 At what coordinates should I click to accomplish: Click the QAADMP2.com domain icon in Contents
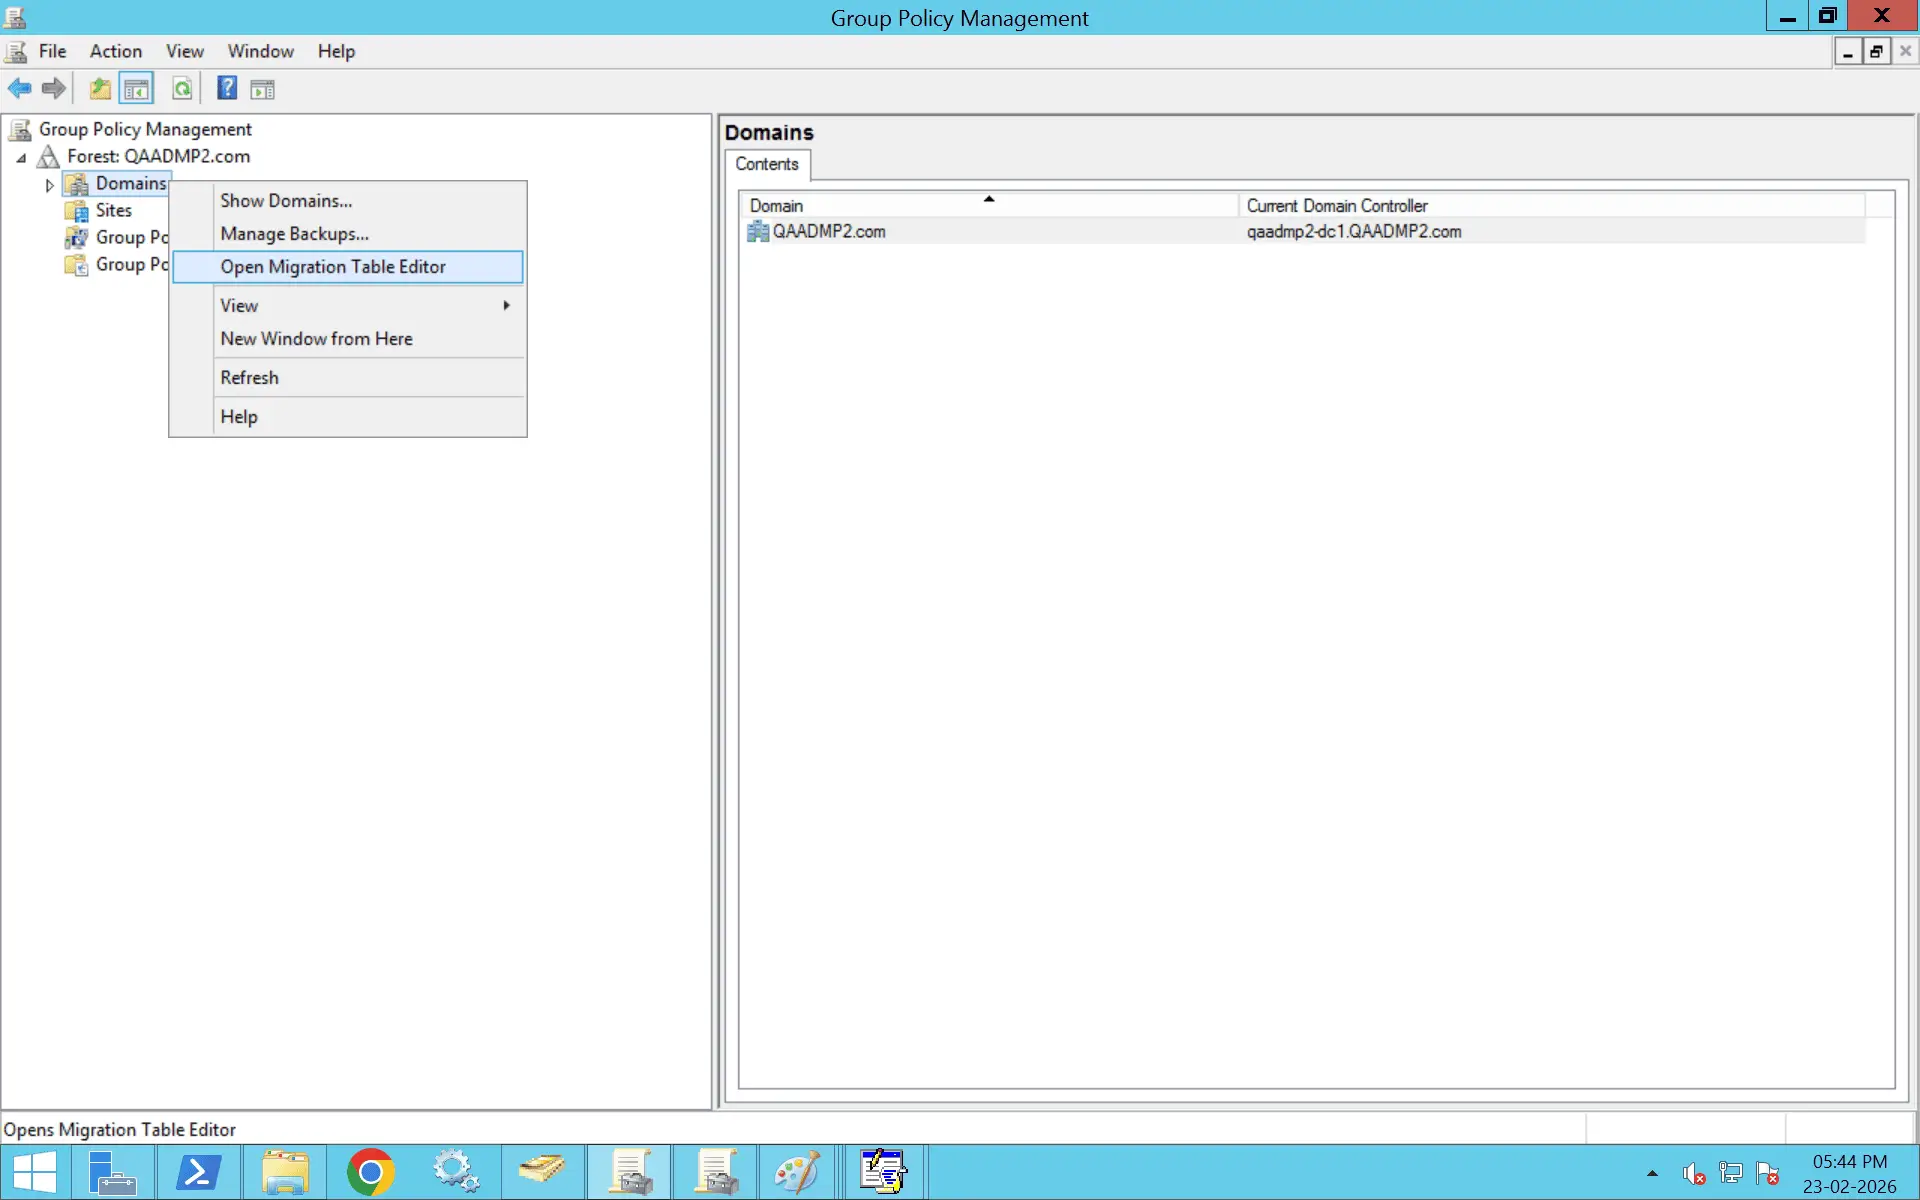coord(759,231)
